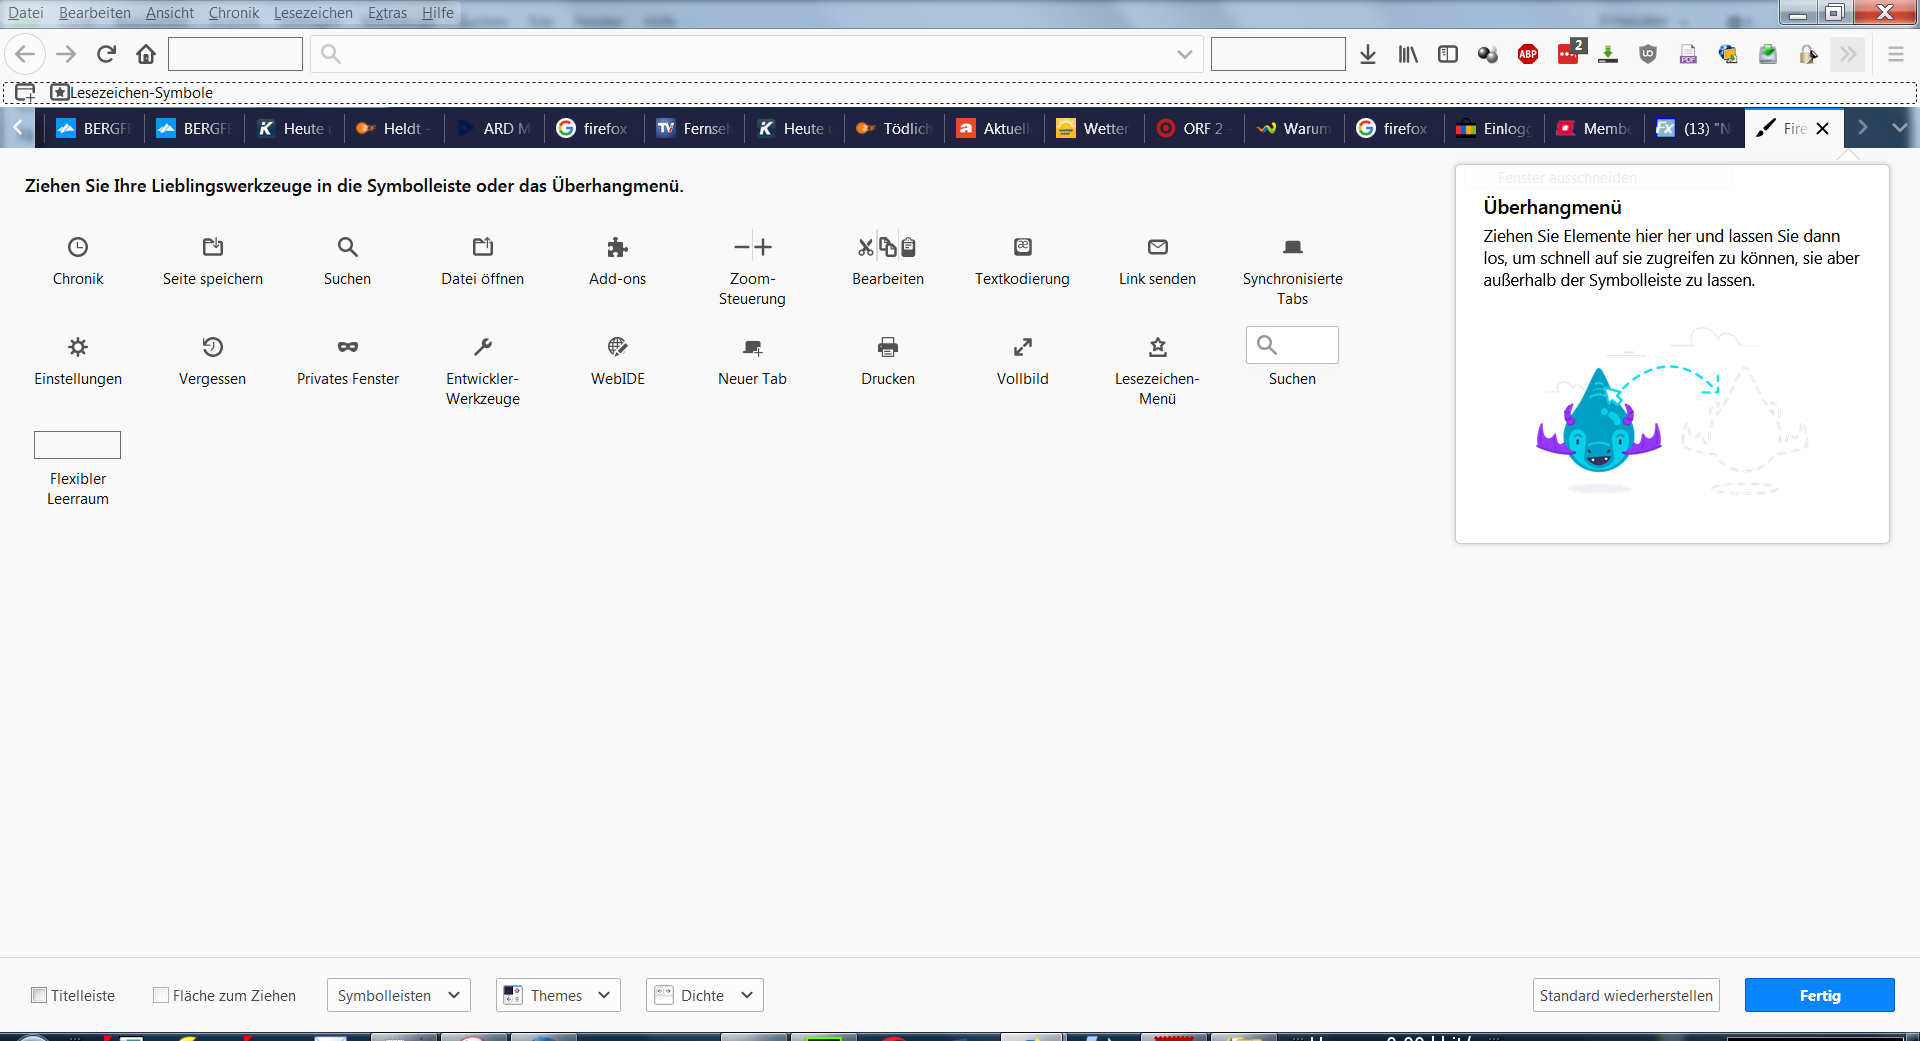Click the Back arrow button

[25, 54]
